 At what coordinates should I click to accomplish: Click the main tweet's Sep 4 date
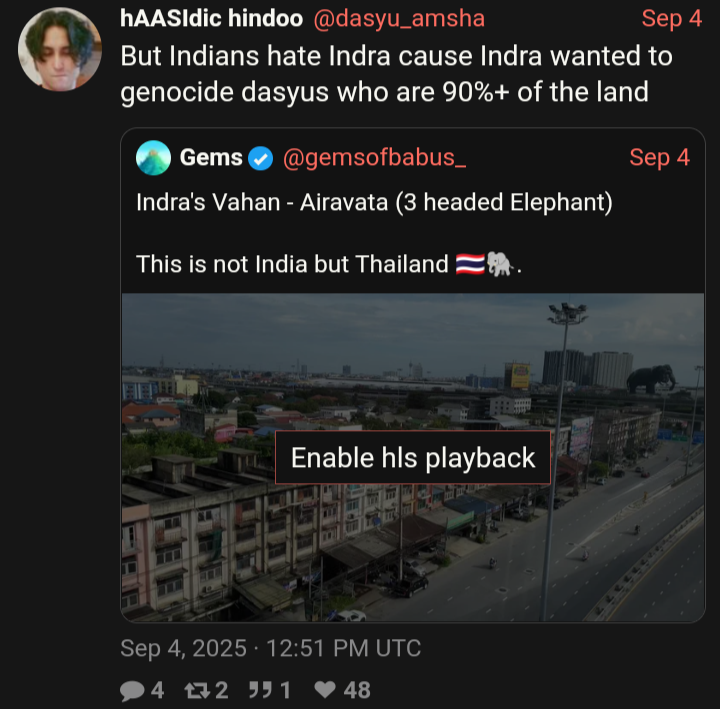671,18
